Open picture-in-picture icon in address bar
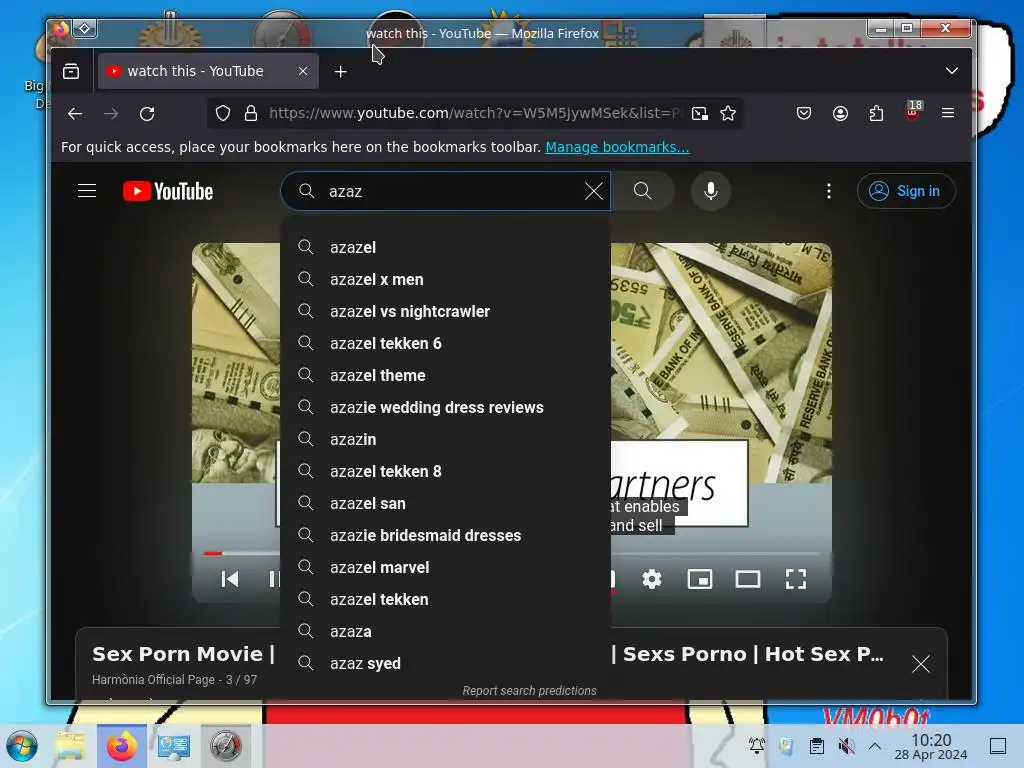 tap(699, 114)
